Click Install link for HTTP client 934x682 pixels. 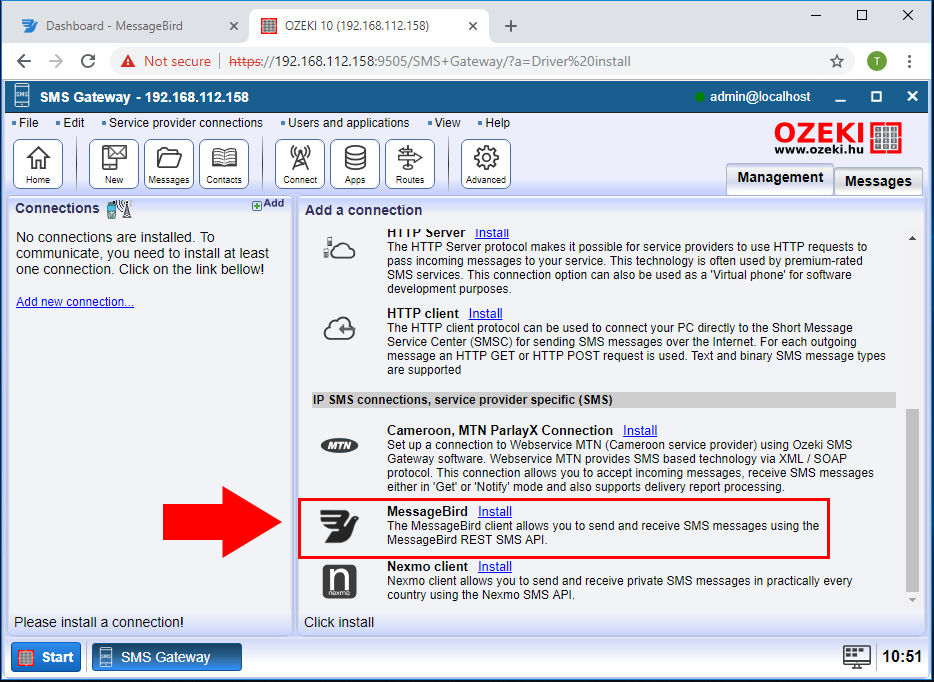(485, 313)
